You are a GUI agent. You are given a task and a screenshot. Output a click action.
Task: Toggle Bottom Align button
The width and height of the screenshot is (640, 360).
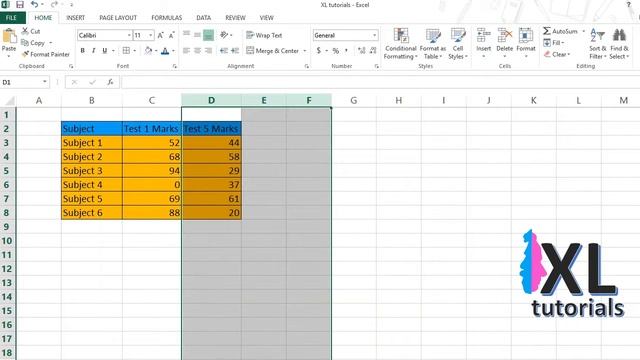pos(209,35)
